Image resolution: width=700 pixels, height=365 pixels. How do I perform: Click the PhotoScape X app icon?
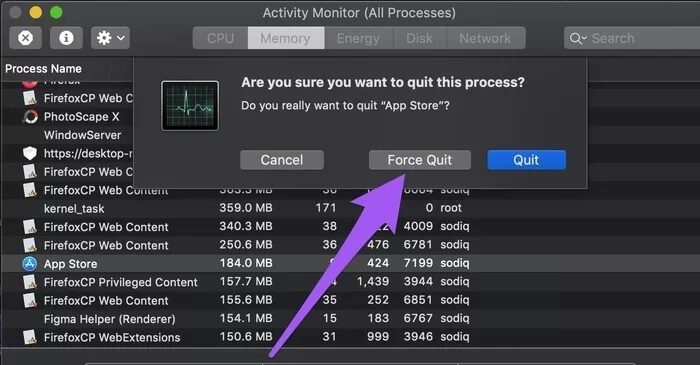point(30,117)
